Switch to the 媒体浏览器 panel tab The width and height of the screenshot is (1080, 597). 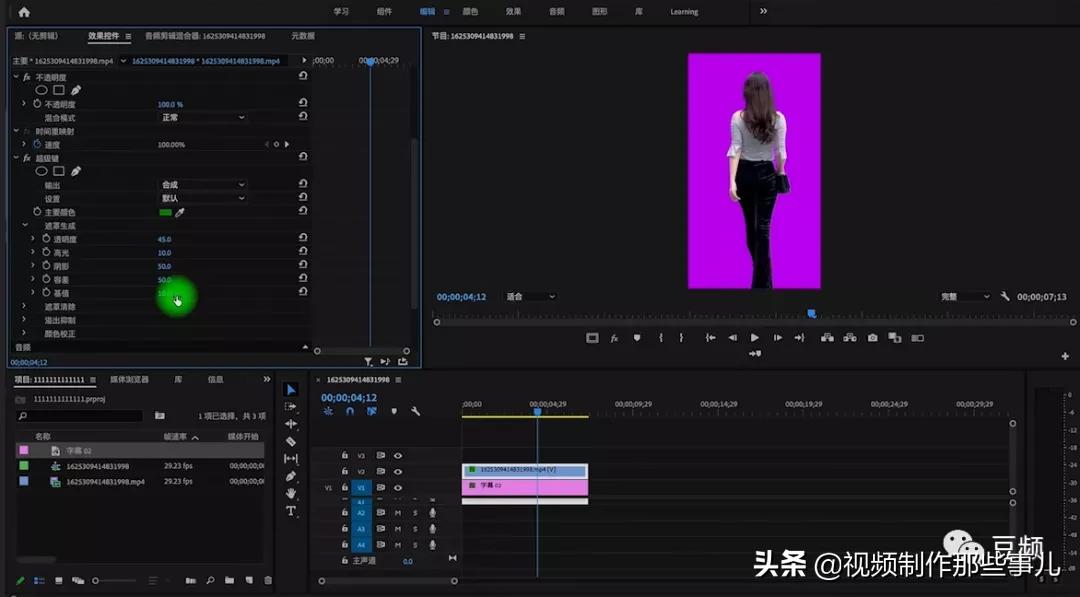[x=130, y=379]
